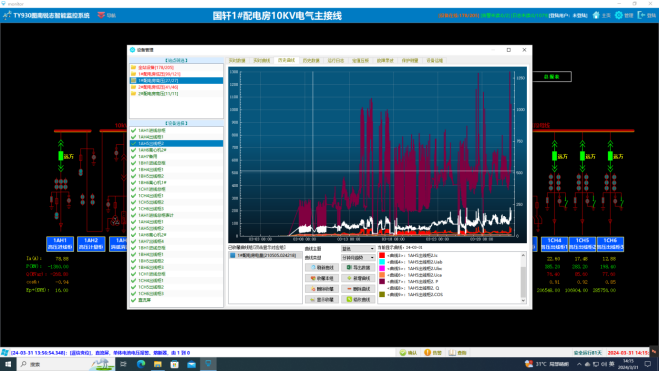The width and height of the screenshot is (659, 371).
Task: Click olive swatch of curve 9 COS
Action: (382, 295)
